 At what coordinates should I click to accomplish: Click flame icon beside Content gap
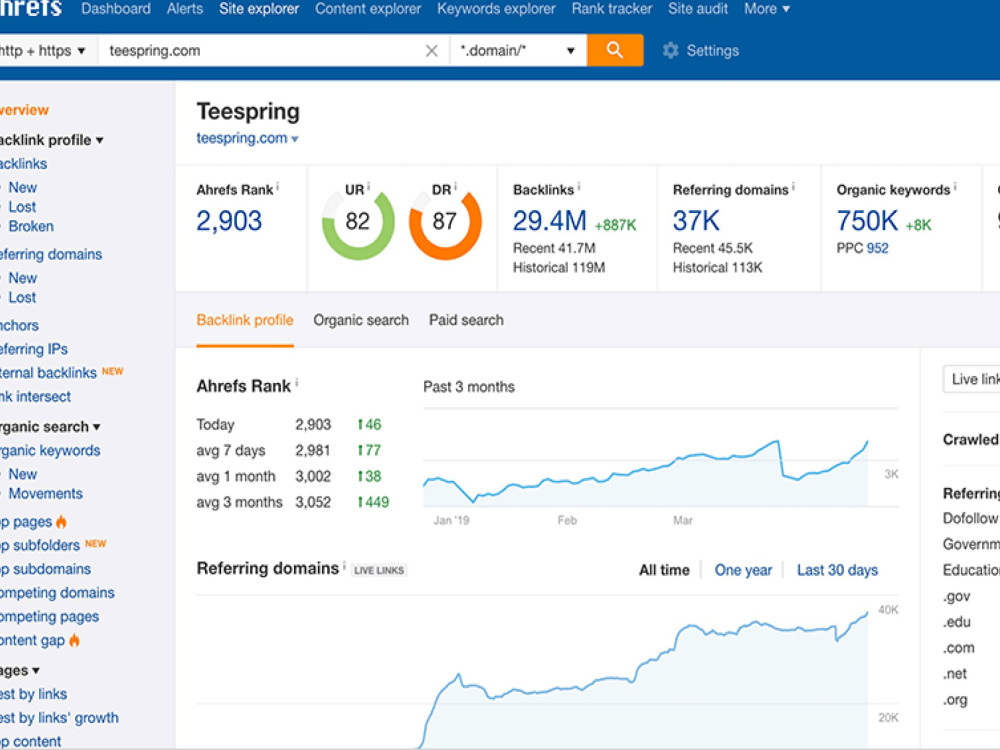(75, 640)
